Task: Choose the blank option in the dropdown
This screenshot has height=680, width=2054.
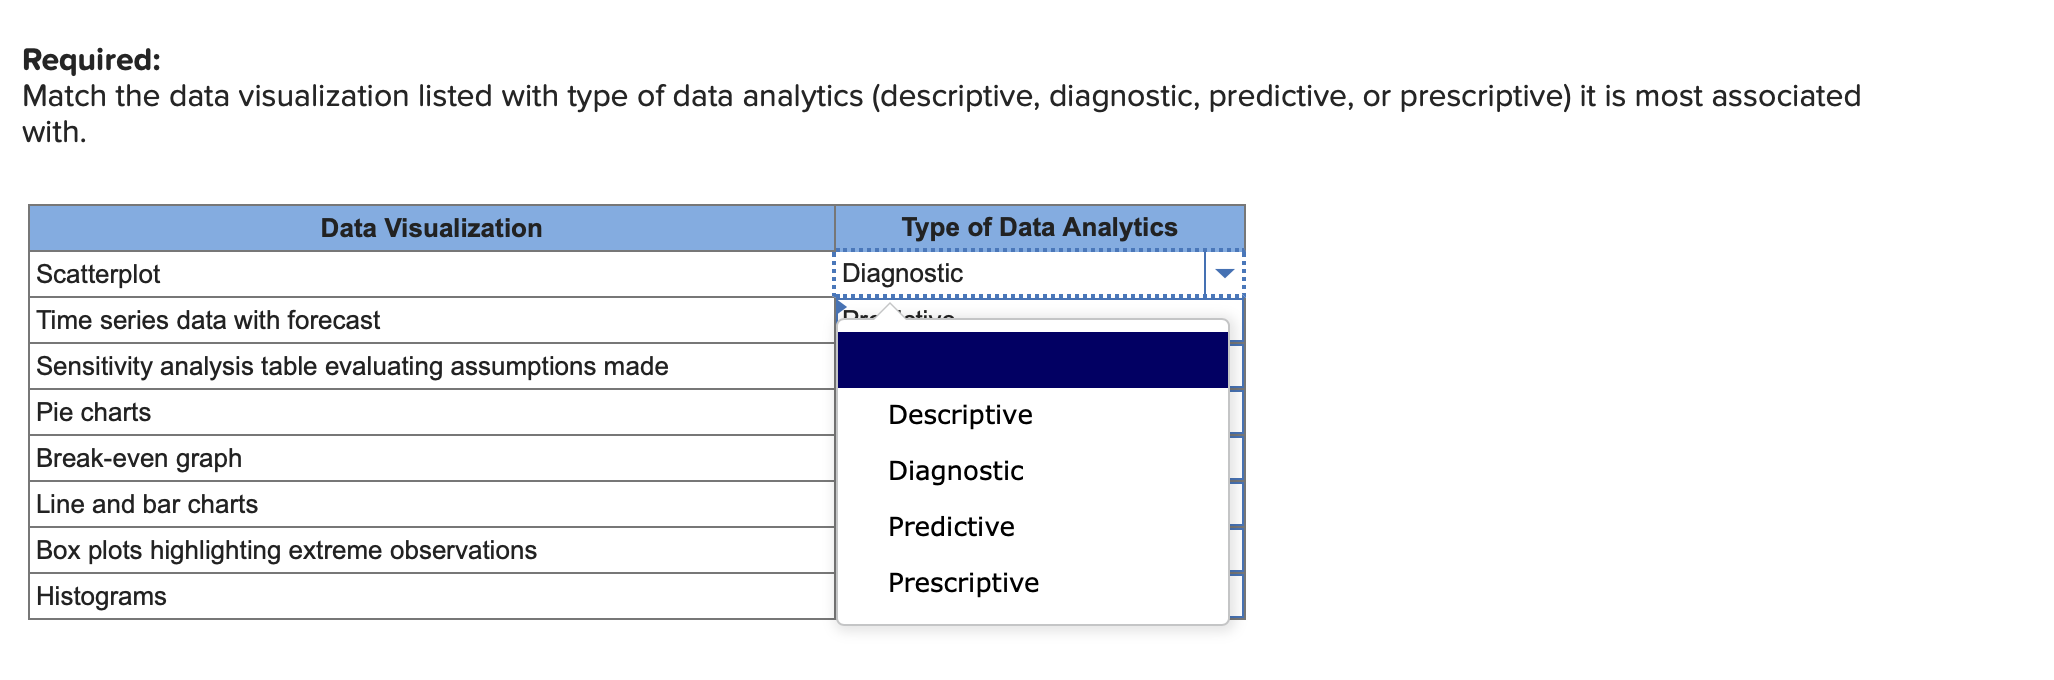Action: coord(1032,360)
